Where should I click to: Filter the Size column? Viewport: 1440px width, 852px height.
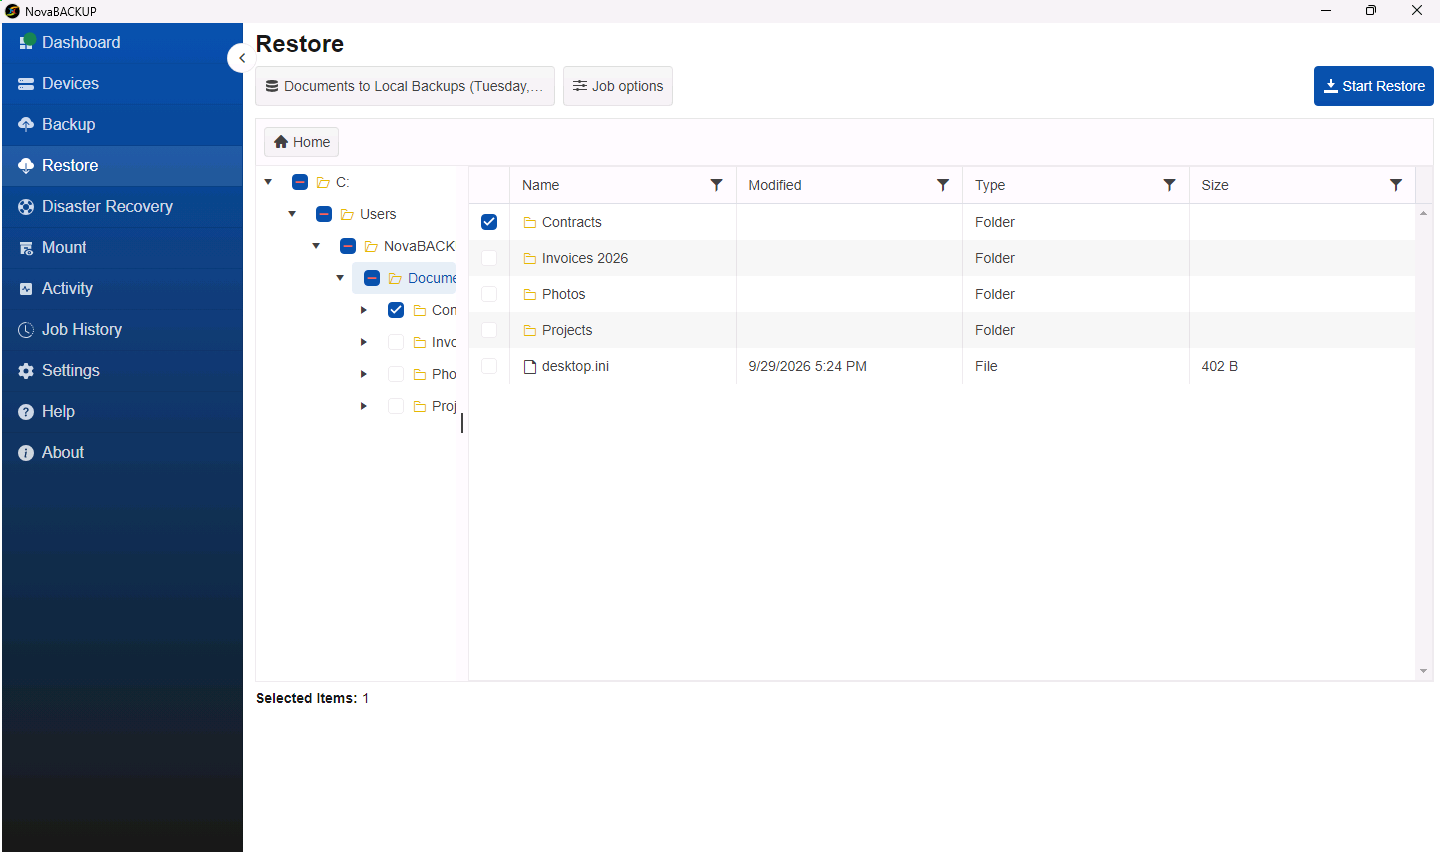(x=1396, y=185)
